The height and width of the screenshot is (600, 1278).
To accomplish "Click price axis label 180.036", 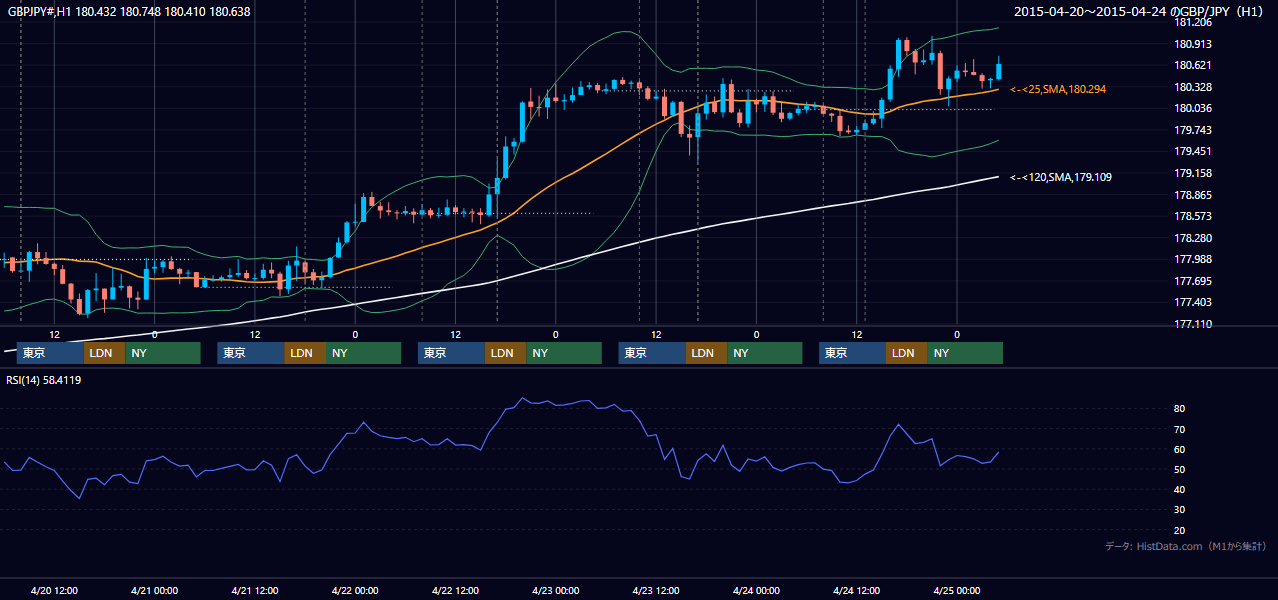I will (1193, 109).
